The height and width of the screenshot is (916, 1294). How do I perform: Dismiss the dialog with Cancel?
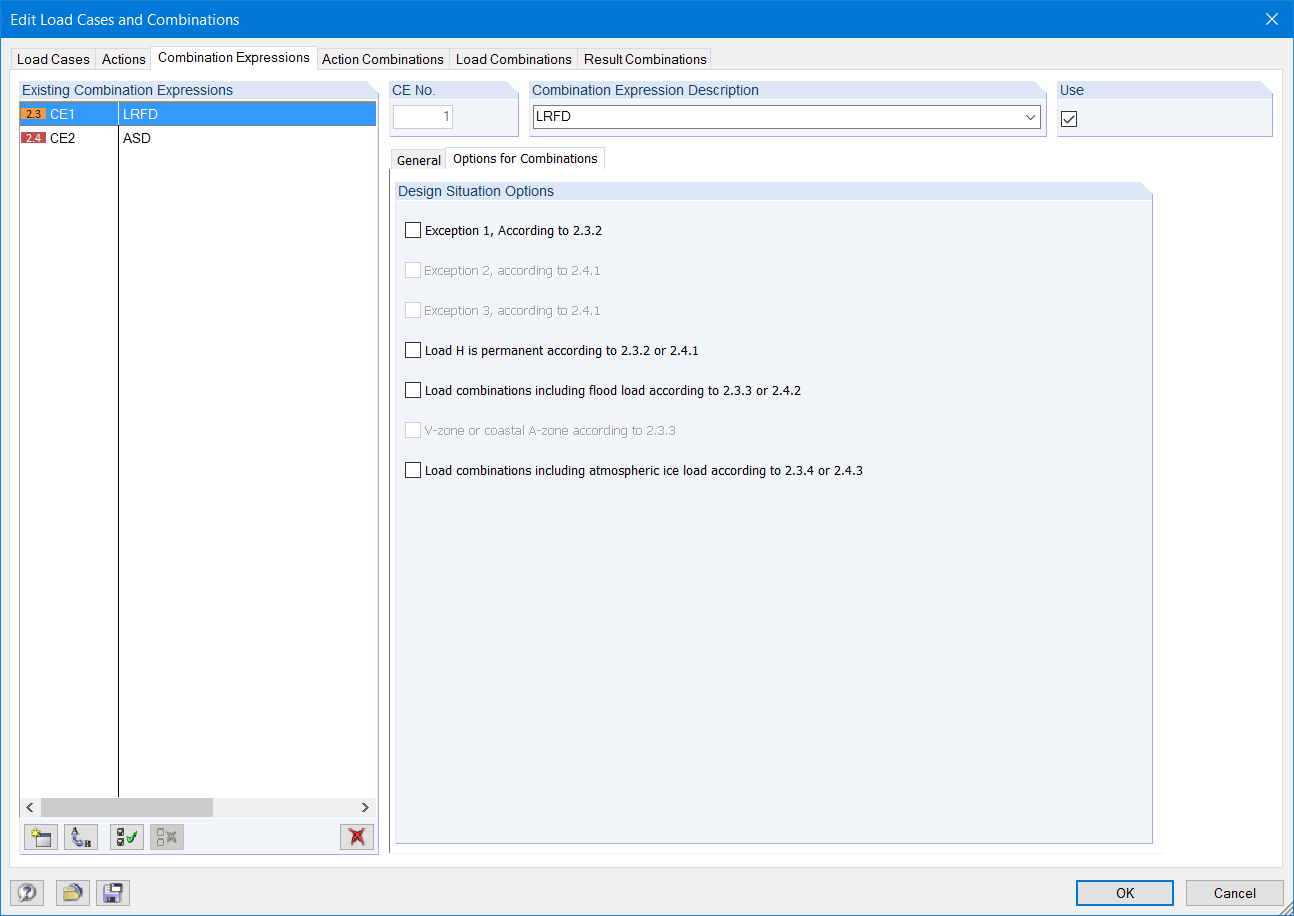click(1234, 892)
